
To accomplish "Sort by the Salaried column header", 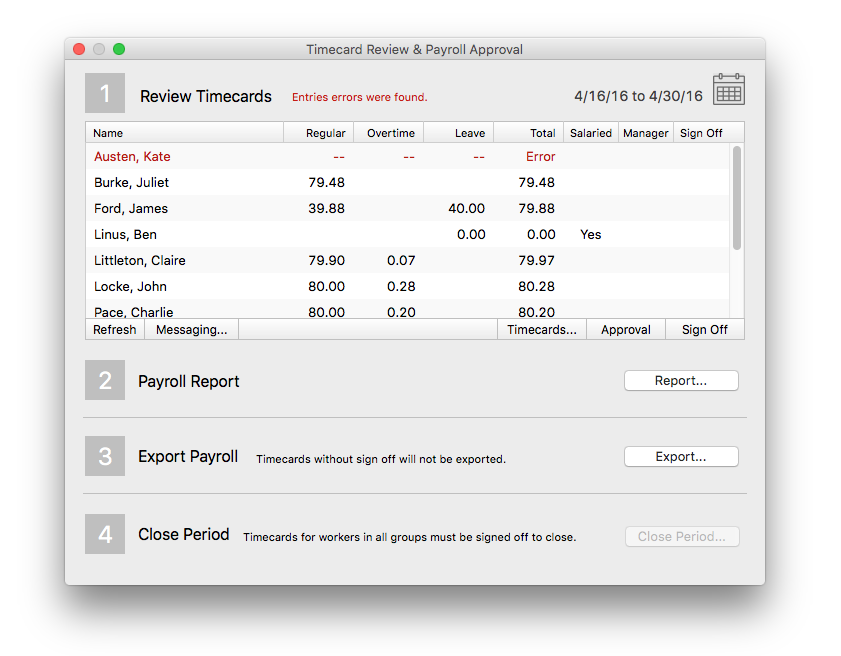I will click(x=591, y=133).
